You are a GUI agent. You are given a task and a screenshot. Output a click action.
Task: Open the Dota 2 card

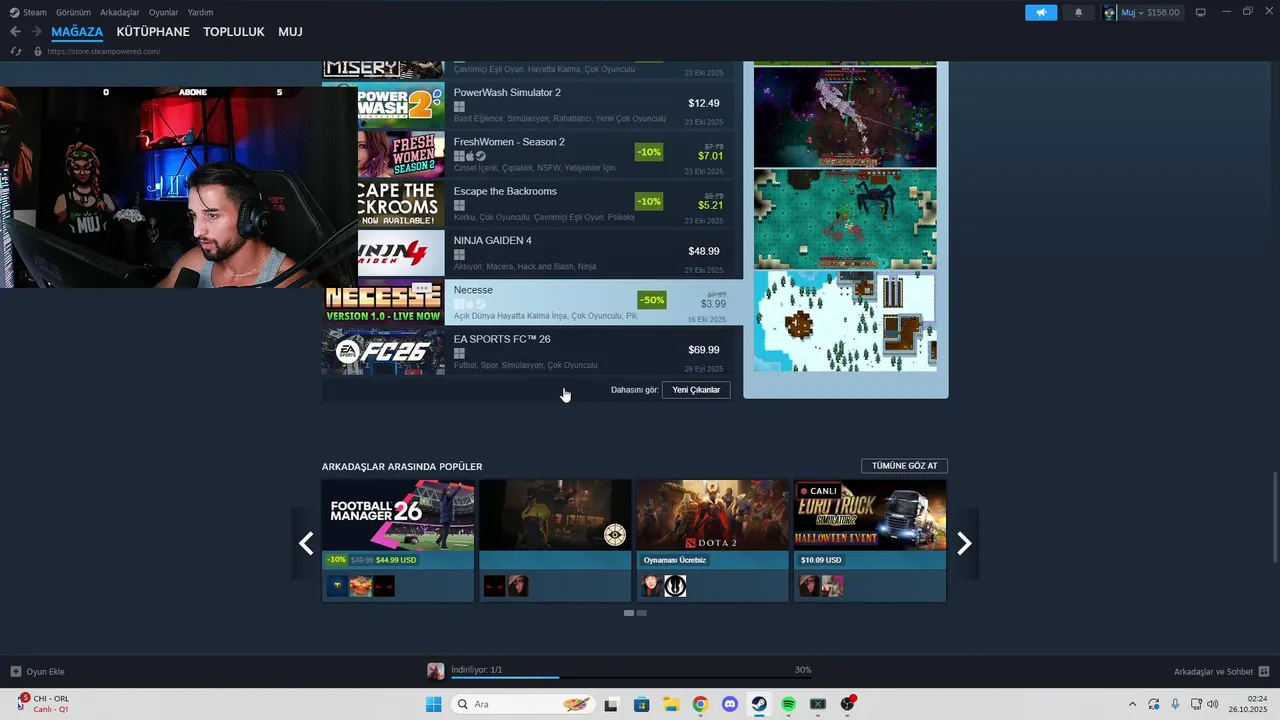point(713,540)
